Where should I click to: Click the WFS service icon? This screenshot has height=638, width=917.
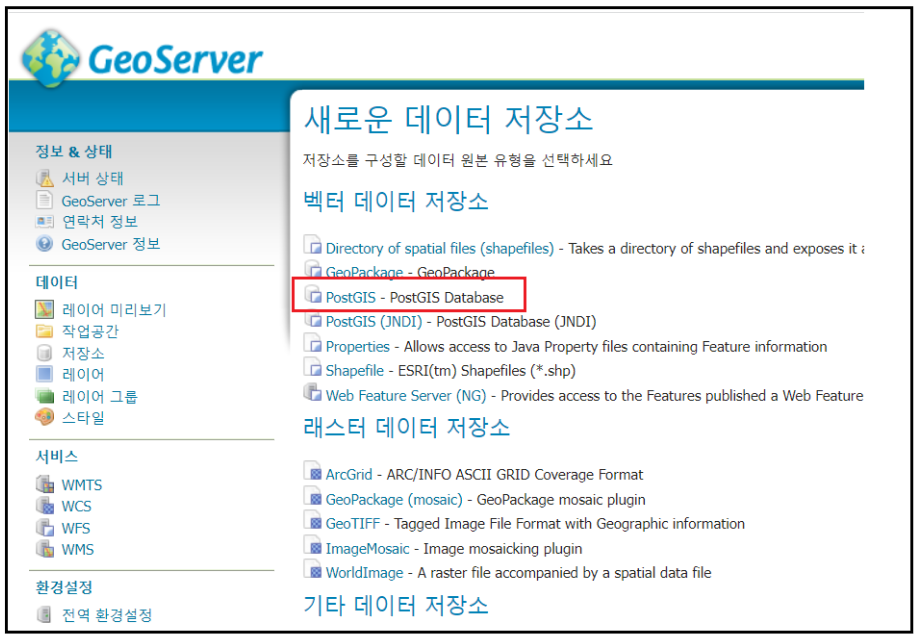[44, 527]
